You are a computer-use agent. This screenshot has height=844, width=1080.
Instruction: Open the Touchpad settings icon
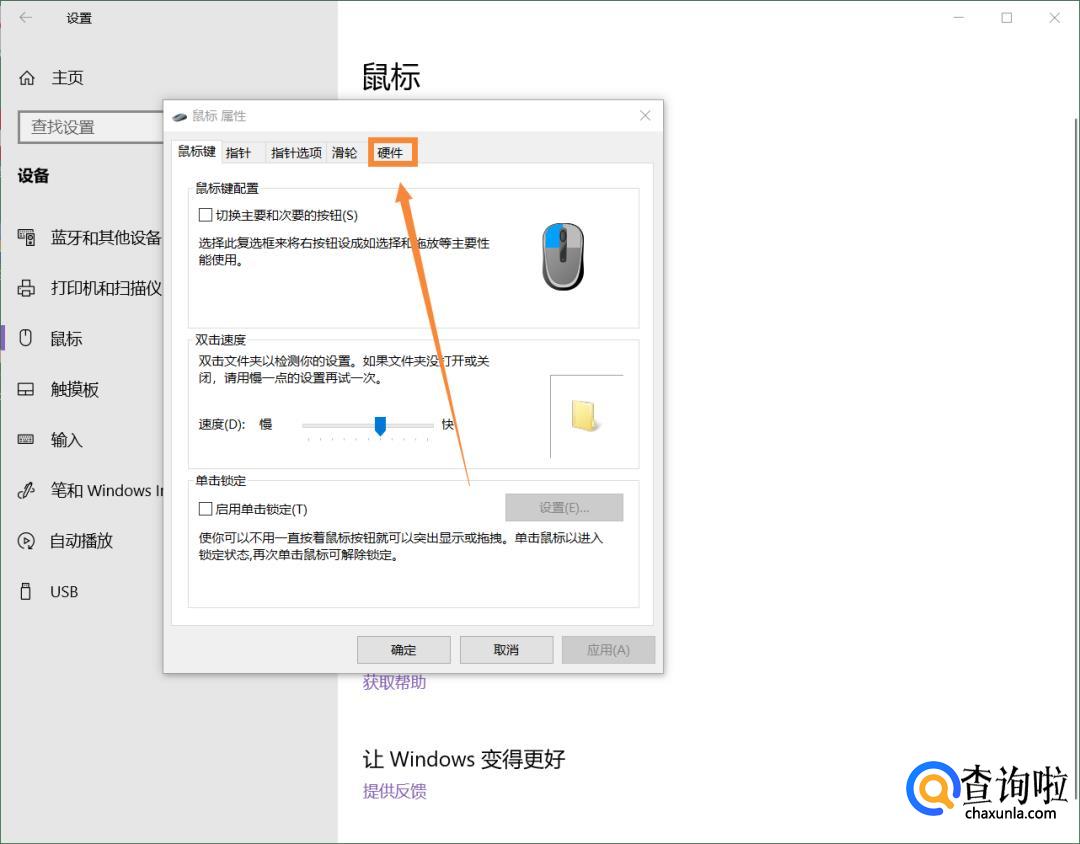[x=27, y=389]
